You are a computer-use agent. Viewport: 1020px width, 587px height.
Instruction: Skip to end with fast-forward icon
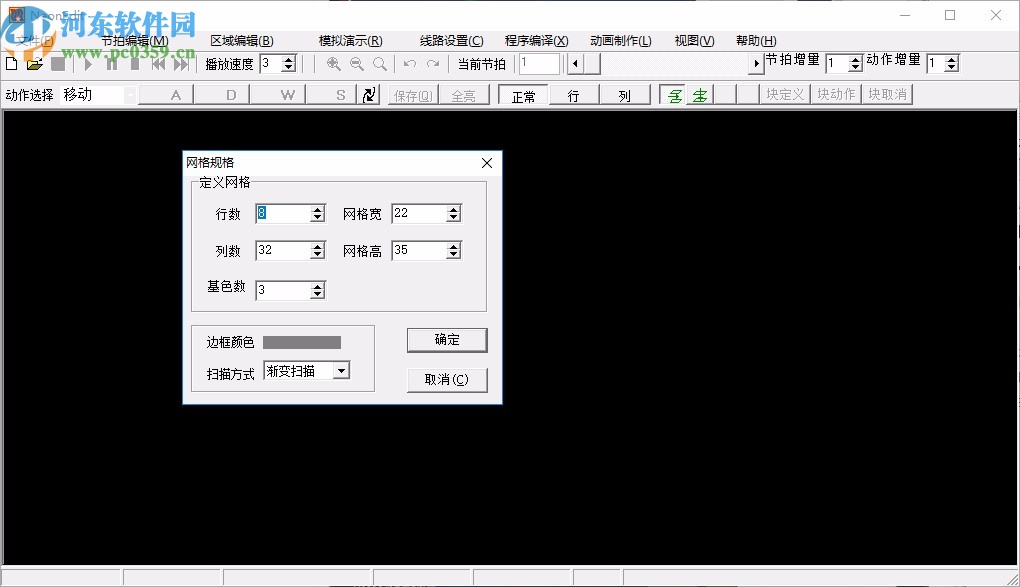tap(181, 63)
